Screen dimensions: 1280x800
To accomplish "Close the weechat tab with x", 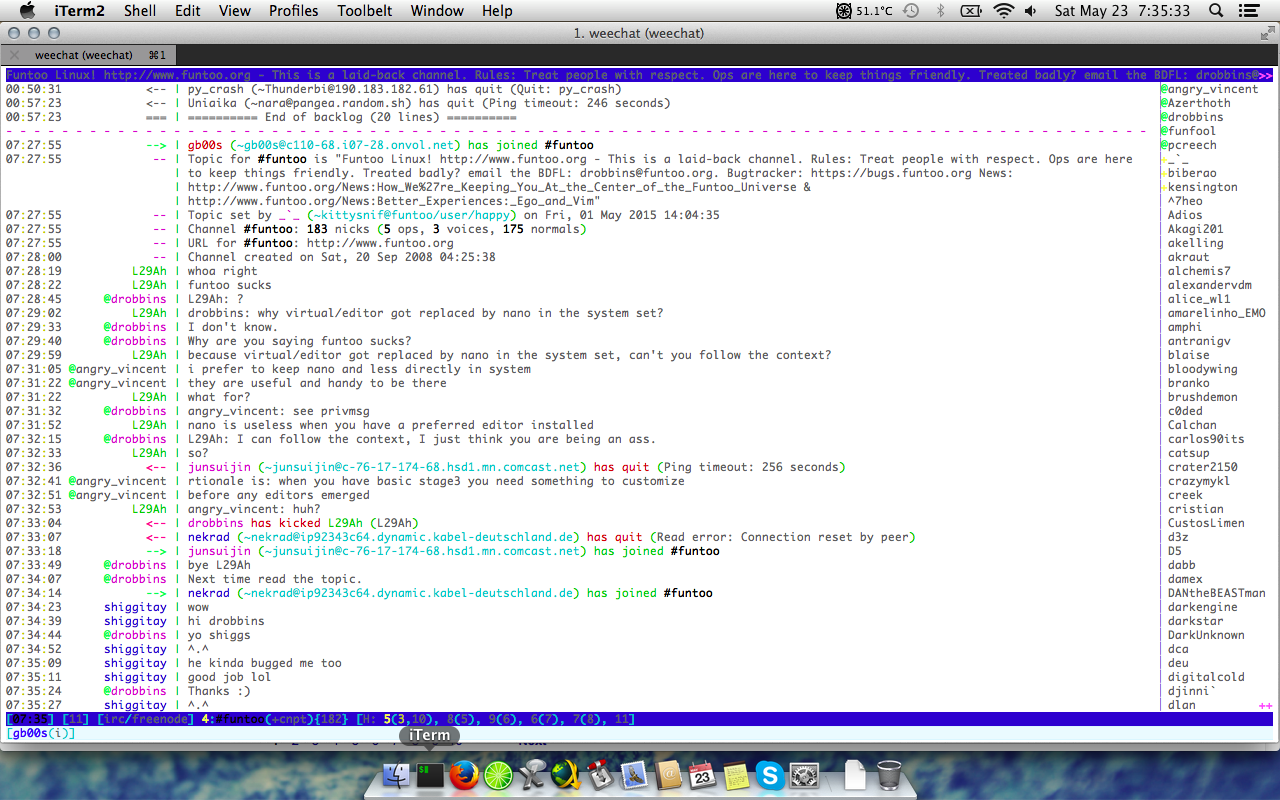I will pyautogui.click(x=14, y=55).
